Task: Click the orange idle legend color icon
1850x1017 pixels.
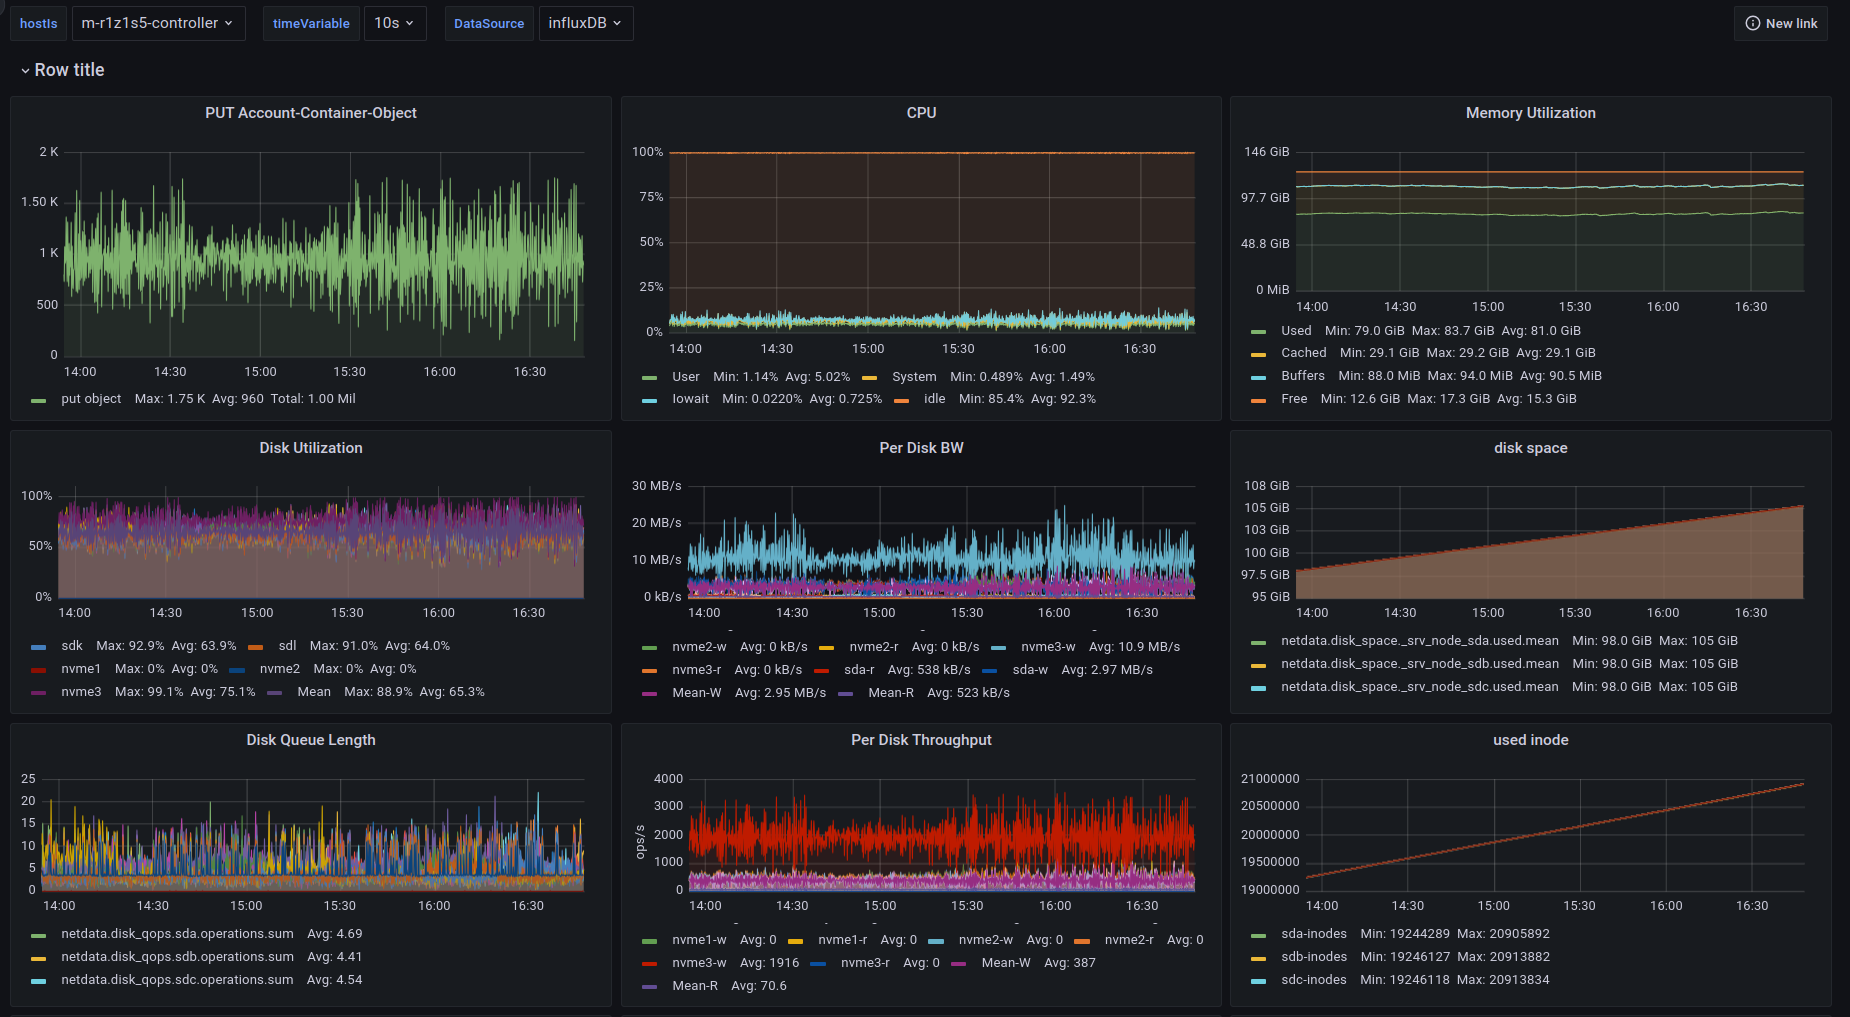Action: 902,400
